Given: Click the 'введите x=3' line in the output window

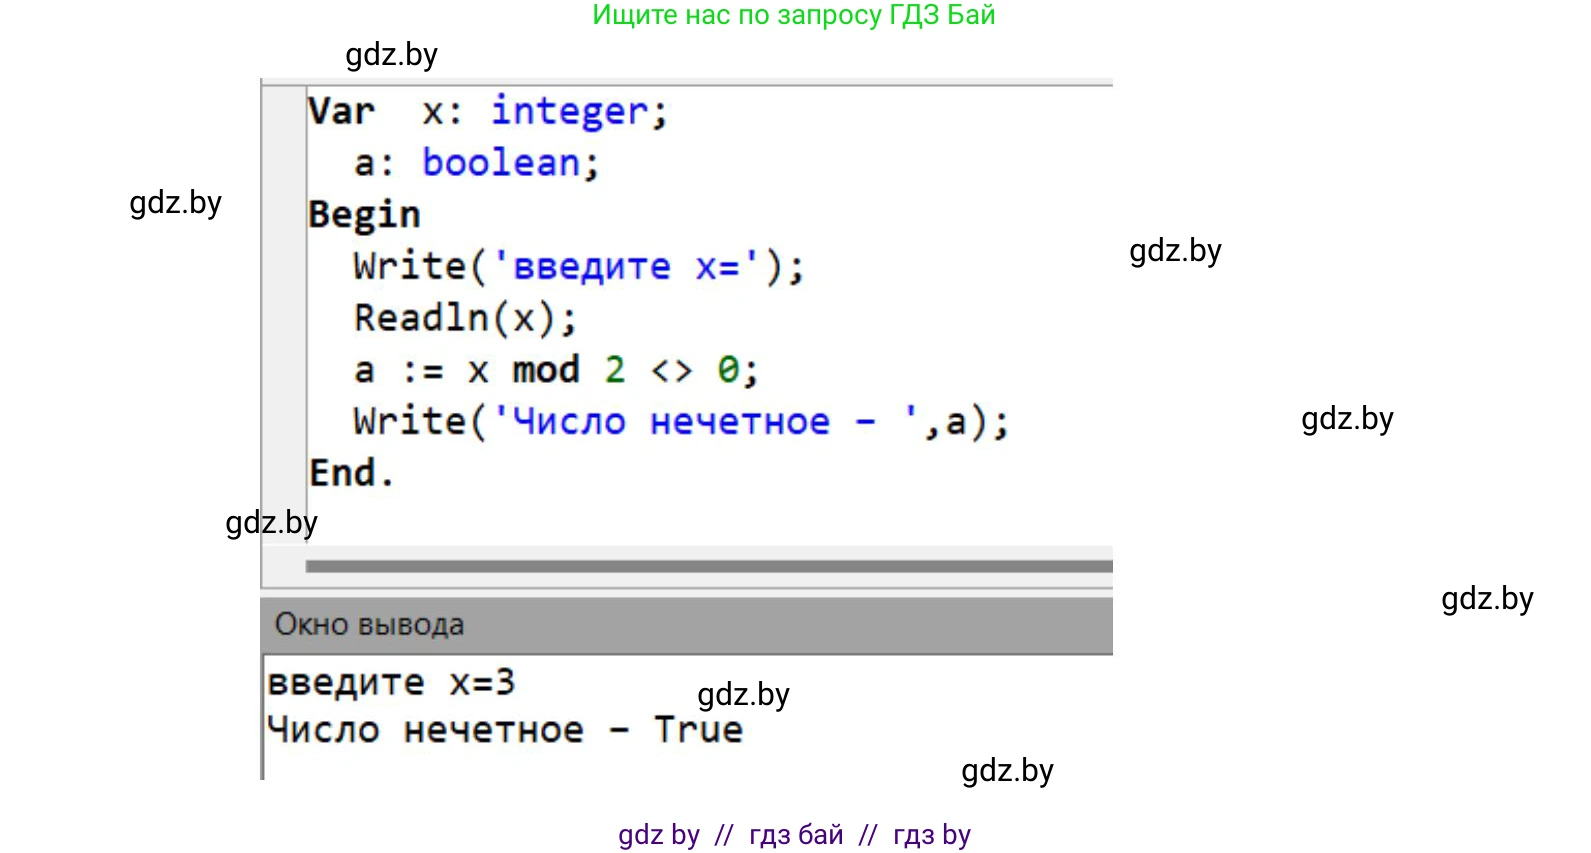Looking at the screenshot, I should tap(391, 683).
